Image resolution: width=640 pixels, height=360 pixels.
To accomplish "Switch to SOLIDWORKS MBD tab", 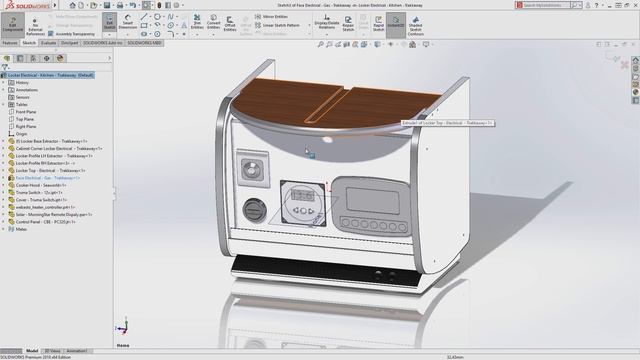I will [x=144, y=43].
